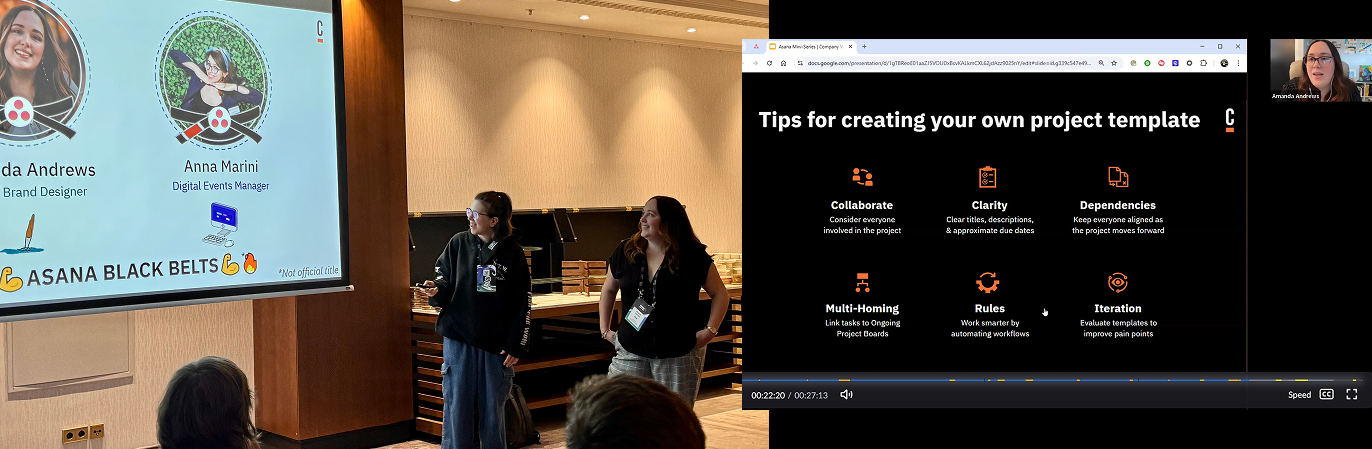Image resolution: width=1372 pixels, height=449 pixels.
Task: Click the green circle extension icon
Action: tap(1147, 63)
